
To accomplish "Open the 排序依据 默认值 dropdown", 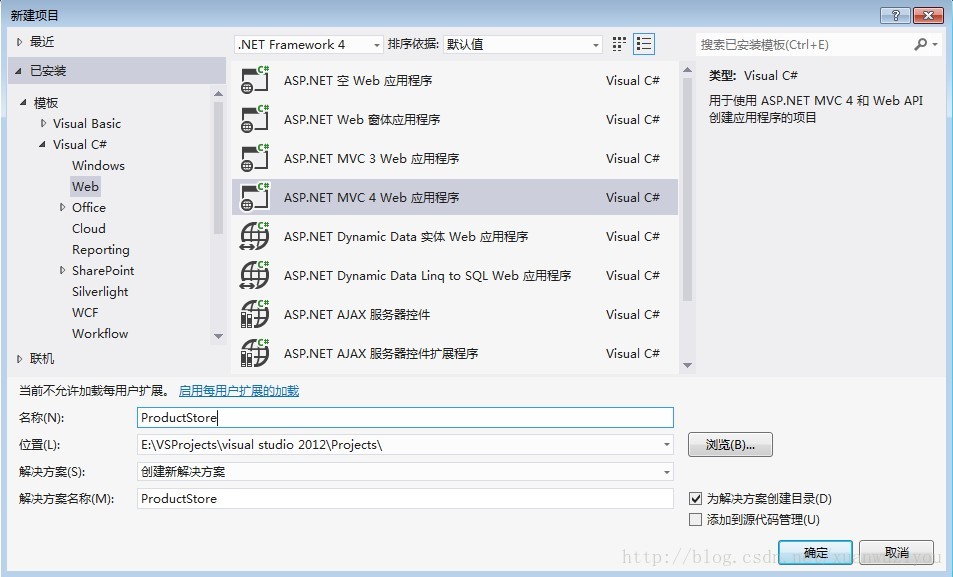I will (596, 45).
